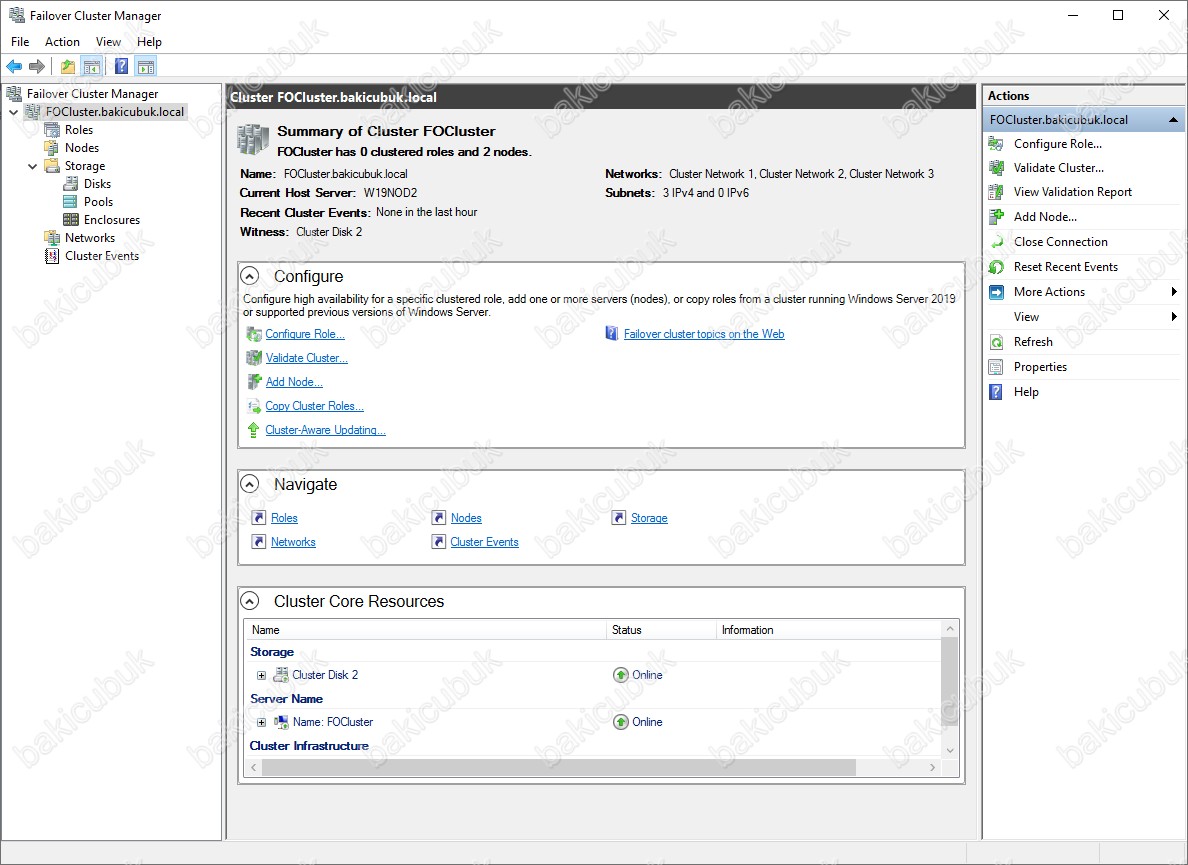Click the Pools icon in the tree
The image size is (1188, 865).
point(70,201)
